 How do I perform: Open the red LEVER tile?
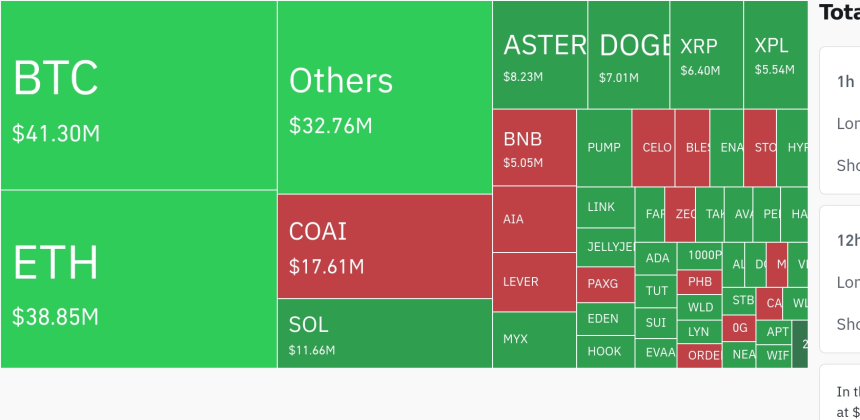[x=534, y=282]
